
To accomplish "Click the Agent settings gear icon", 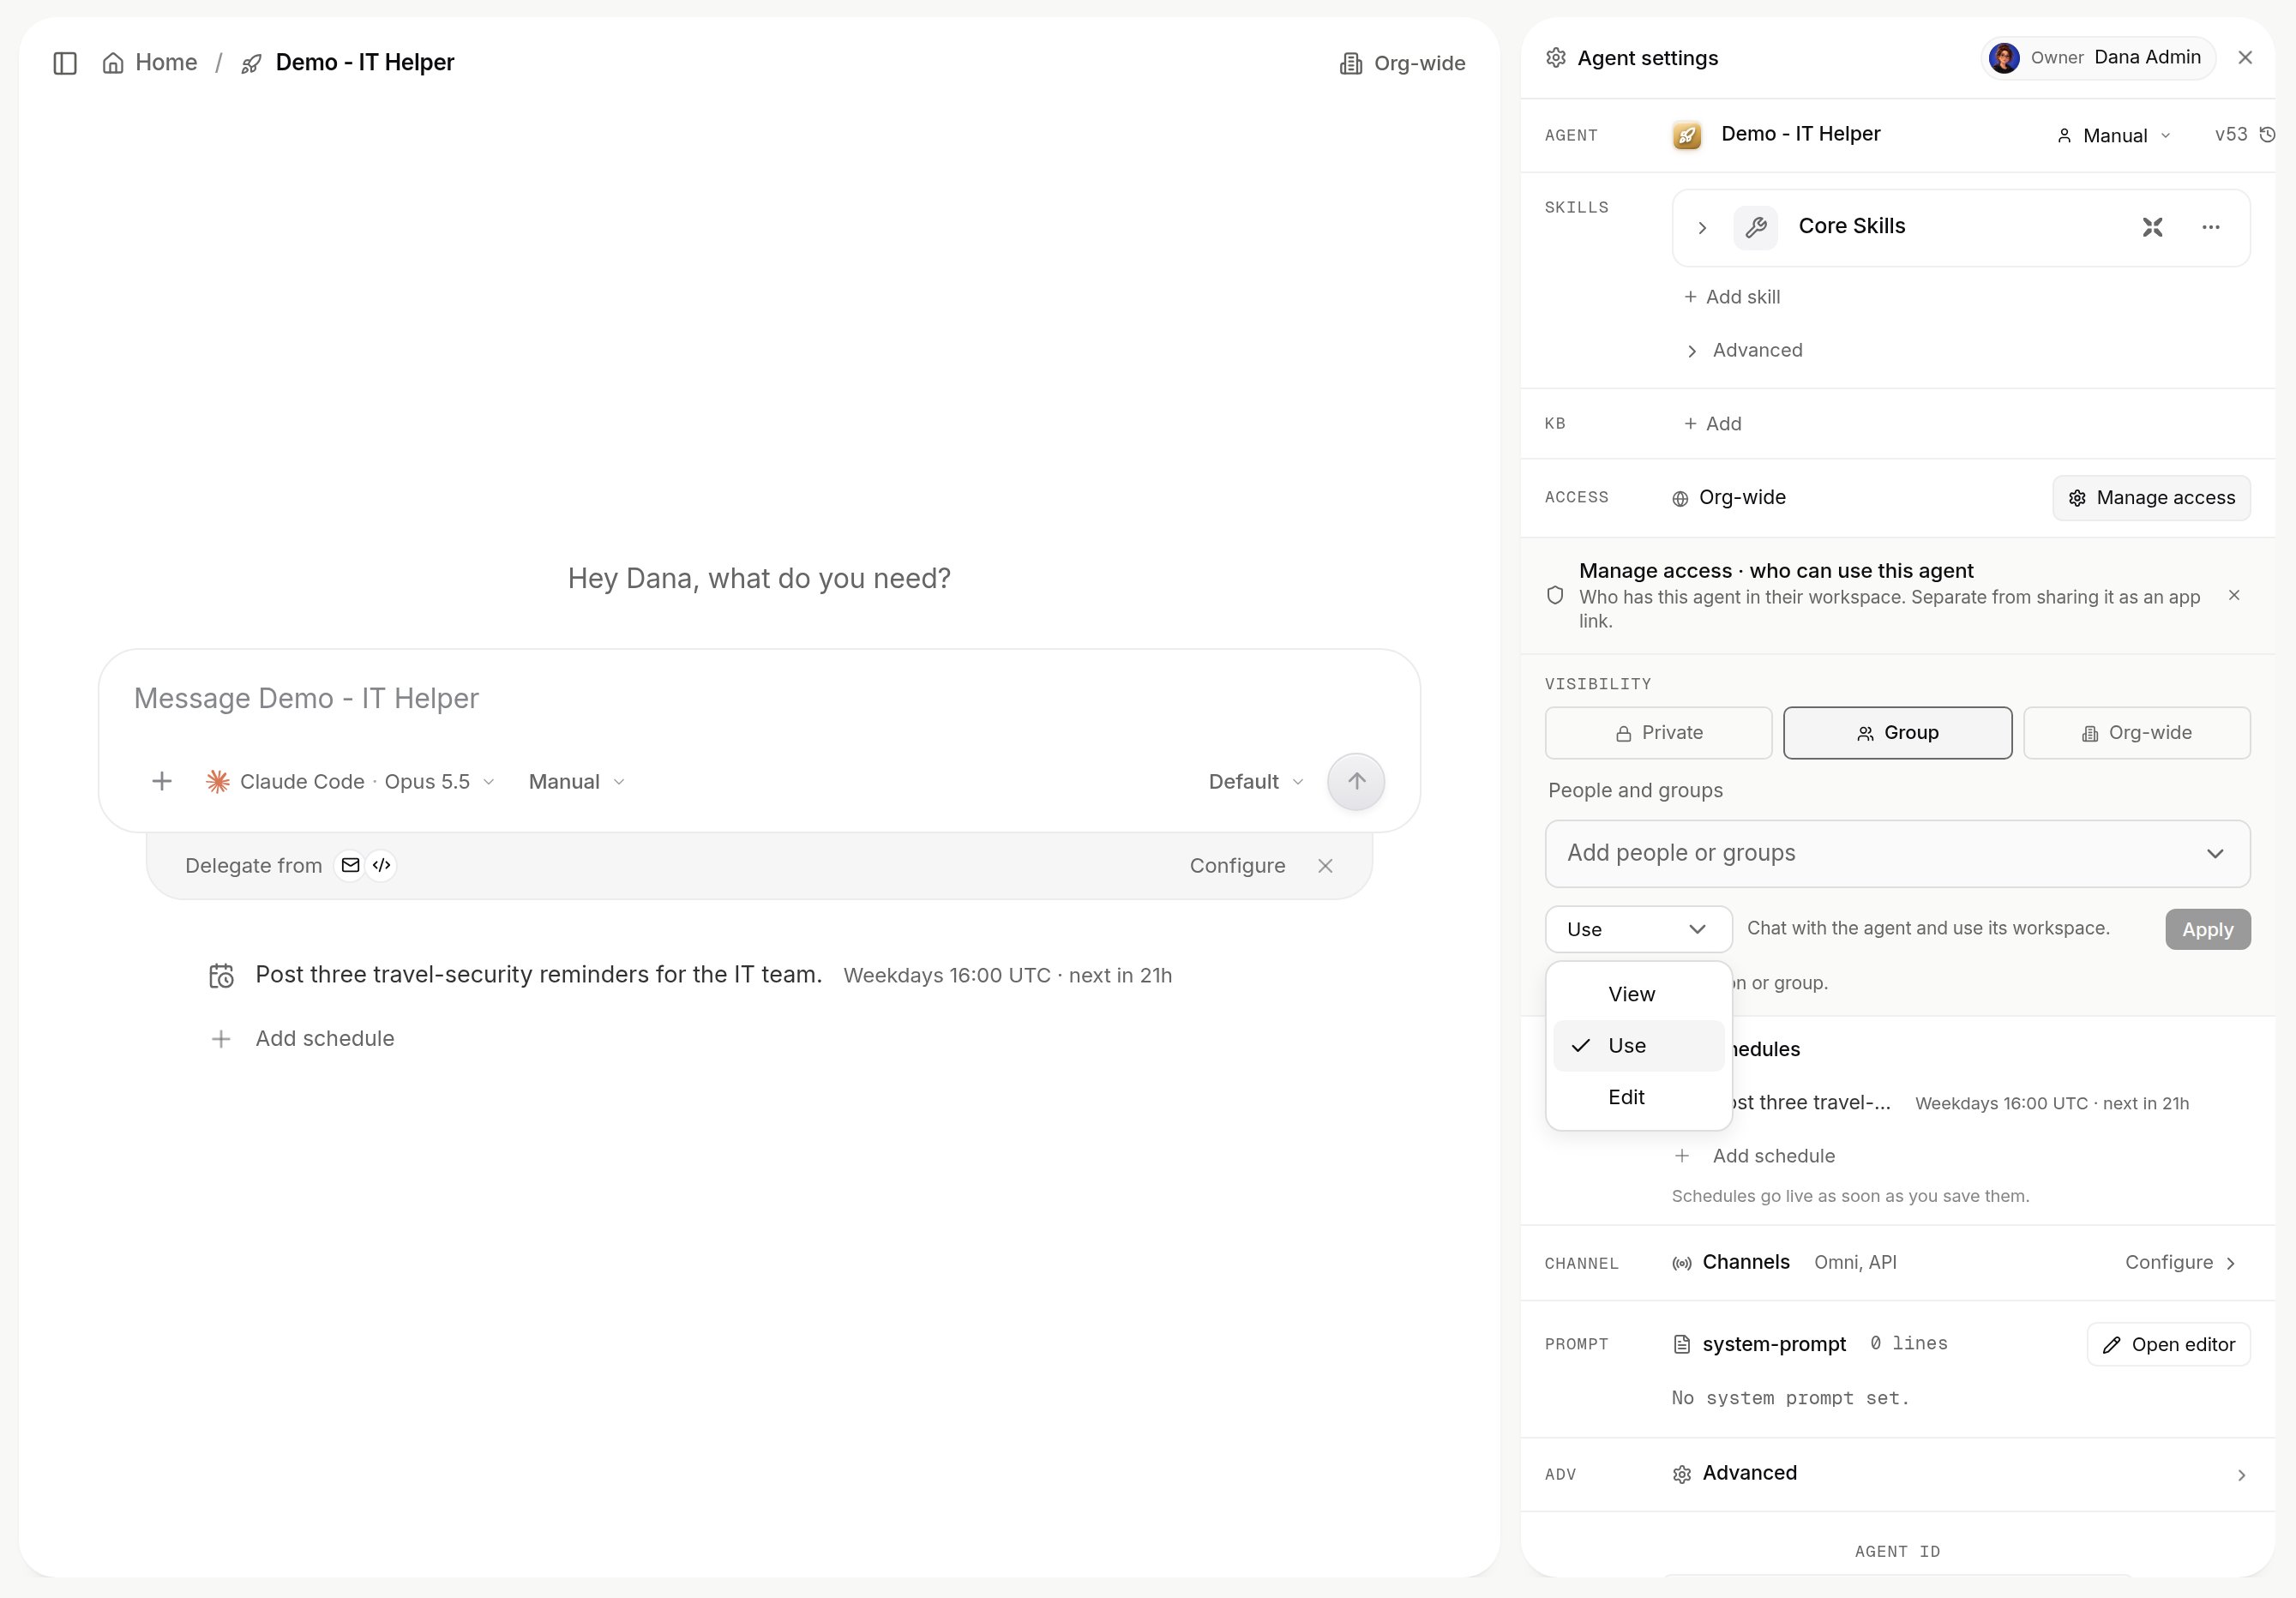I will 1556,58.
